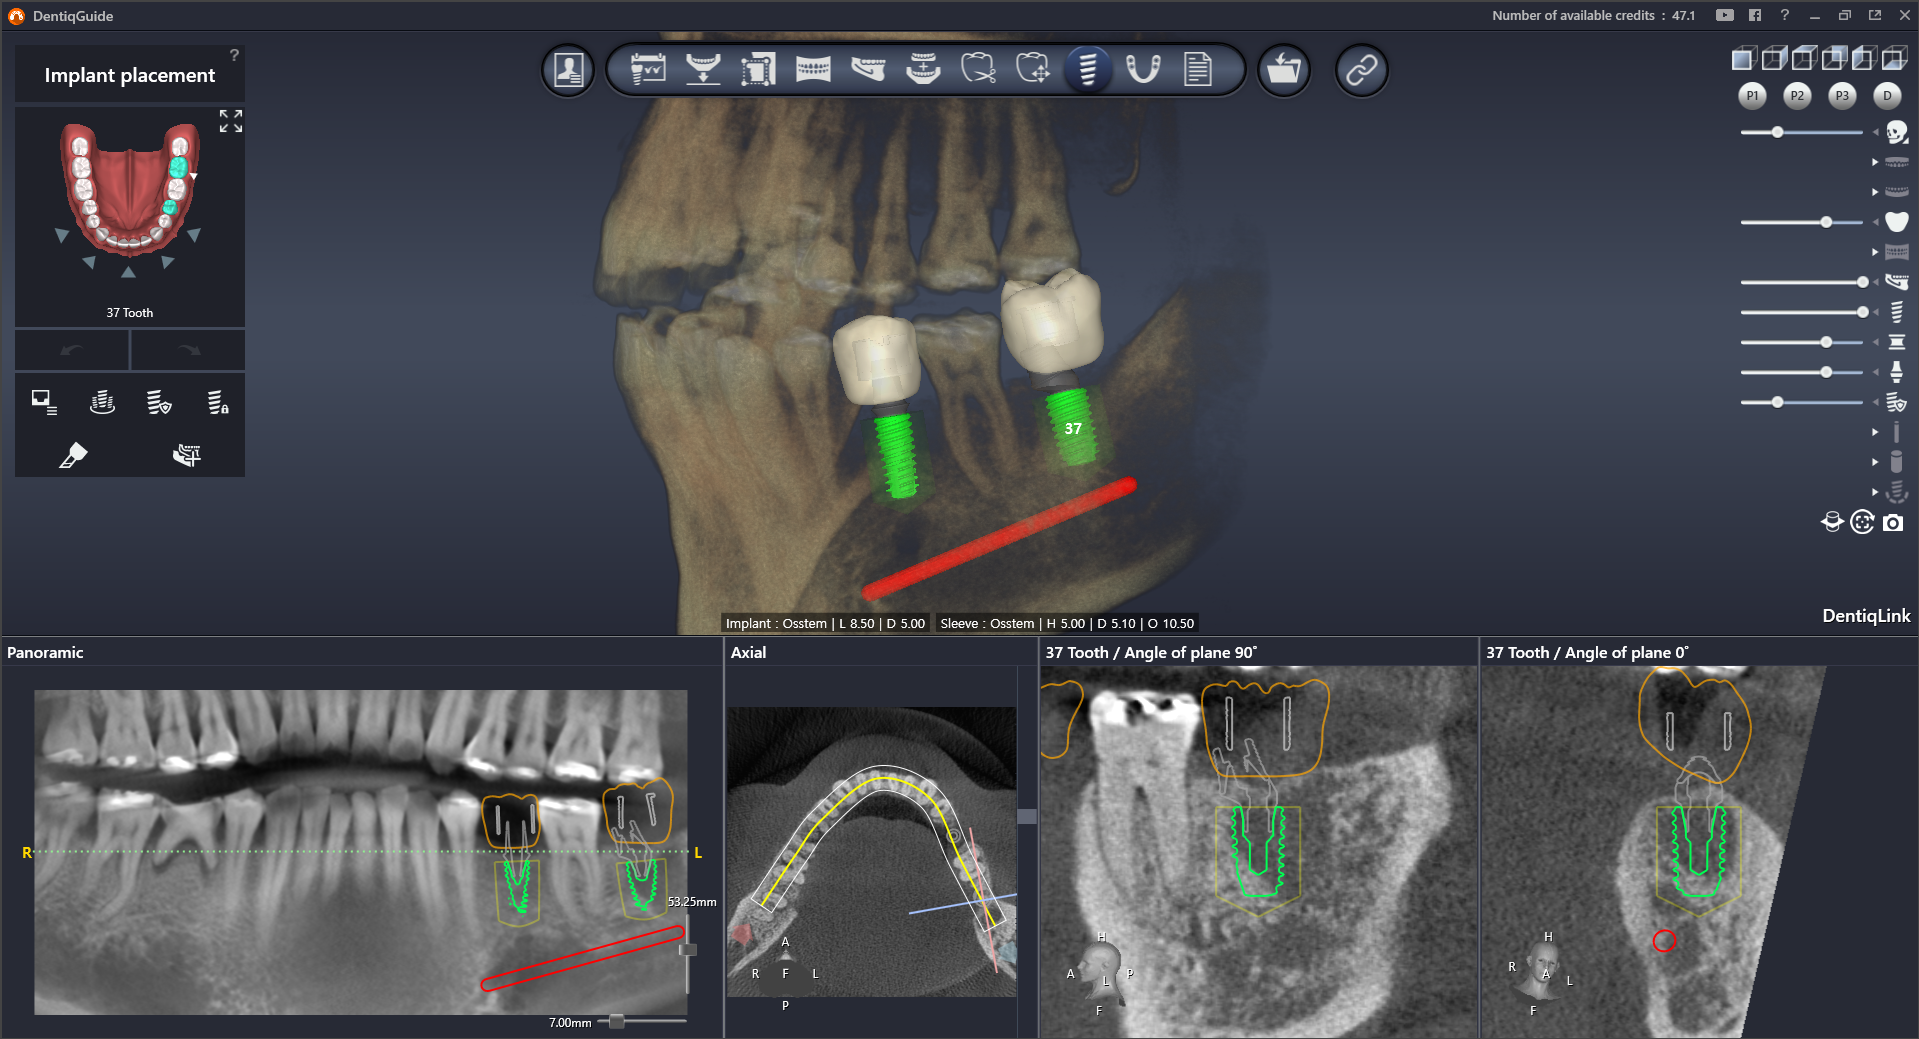Apply the D default view preset
1919x1039 pixels.
[1887, 96]
